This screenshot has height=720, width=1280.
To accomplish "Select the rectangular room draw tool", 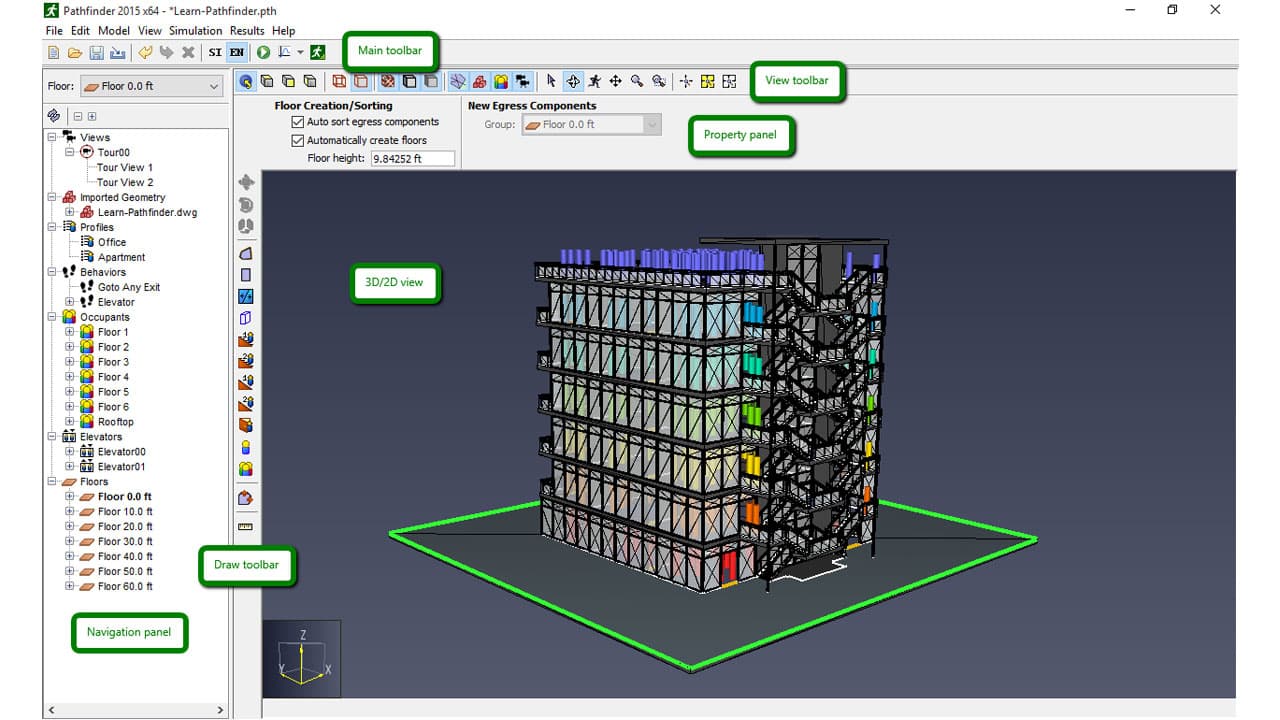I will click(245, 275).
